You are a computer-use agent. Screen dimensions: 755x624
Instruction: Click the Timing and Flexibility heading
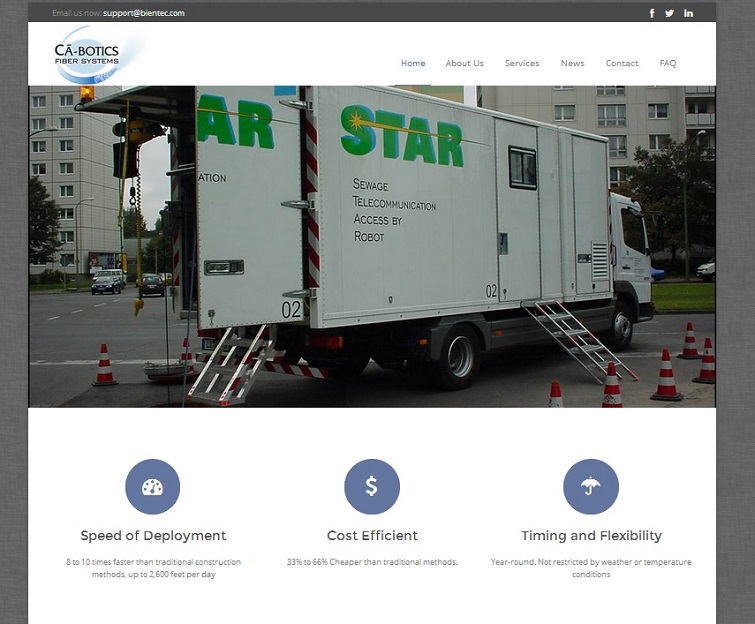591,535
